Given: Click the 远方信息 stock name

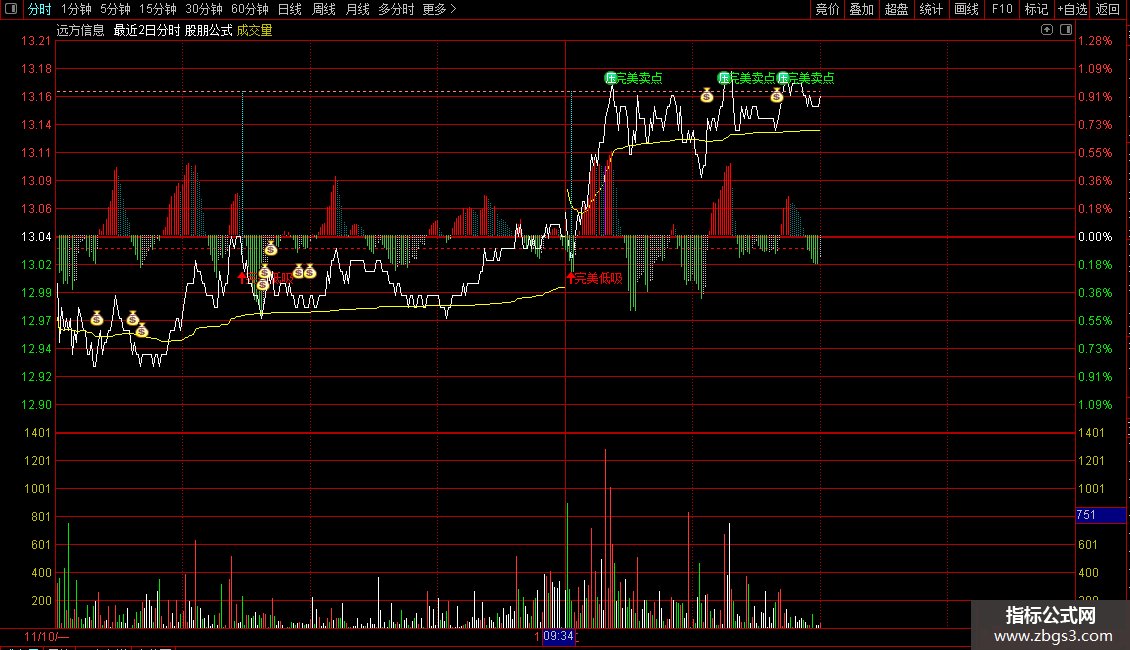Looking at the screenshot, I should [x=81, y=30].
